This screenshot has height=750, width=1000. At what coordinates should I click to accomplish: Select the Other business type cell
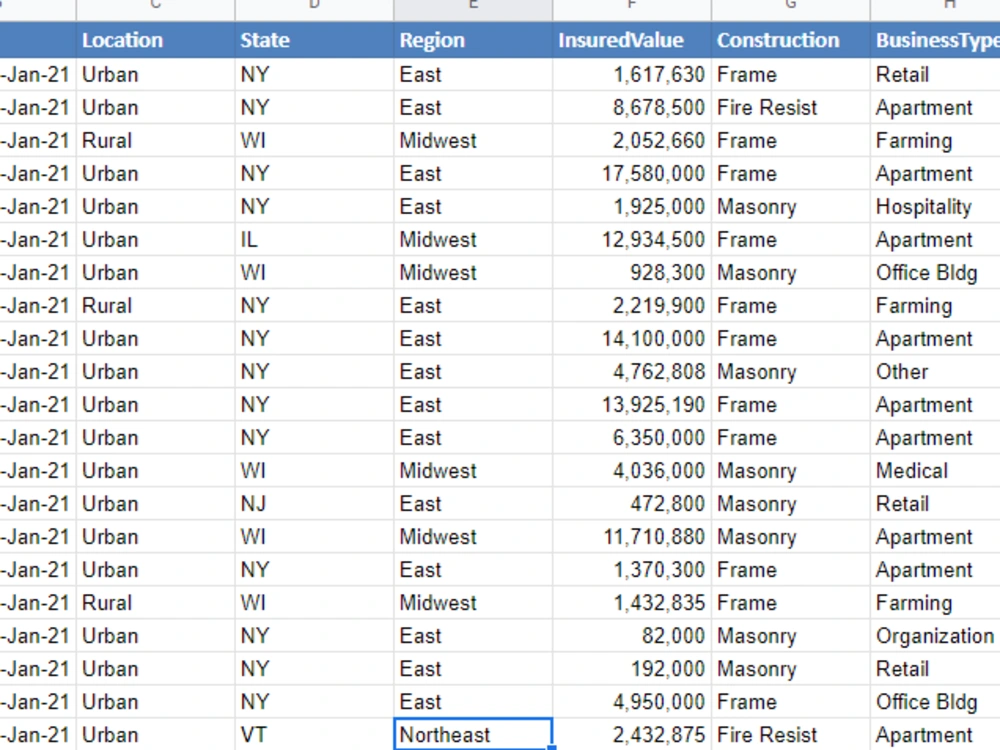(935, 372)
